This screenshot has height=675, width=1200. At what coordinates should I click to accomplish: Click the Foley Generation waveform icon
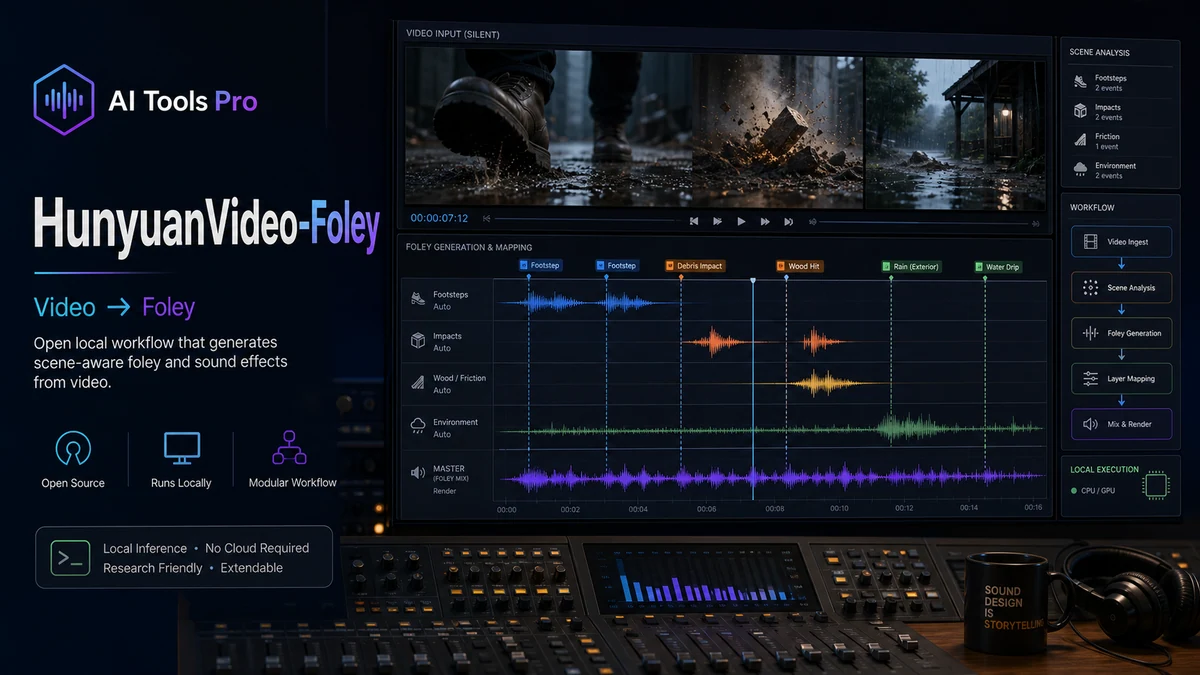(1090, 333)
